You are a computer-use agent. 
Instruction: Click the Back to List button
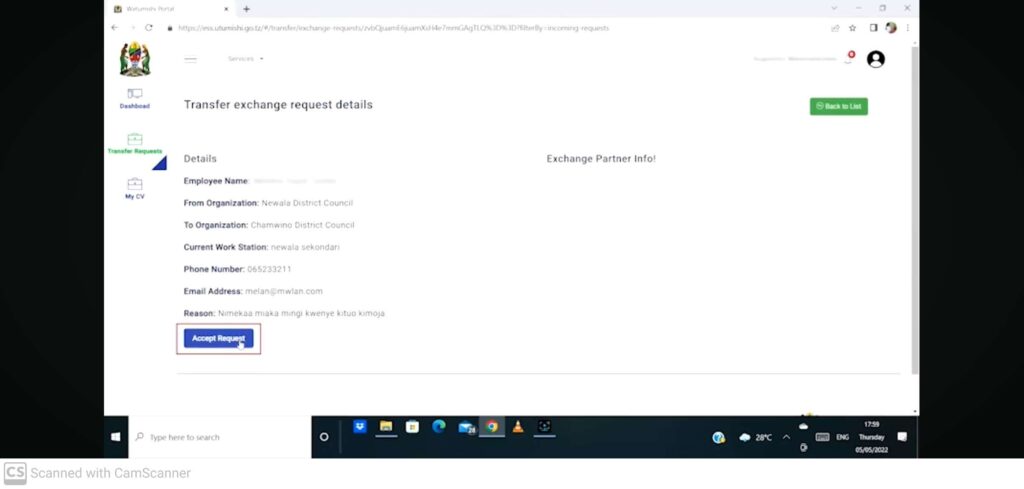tap(838, 106)
